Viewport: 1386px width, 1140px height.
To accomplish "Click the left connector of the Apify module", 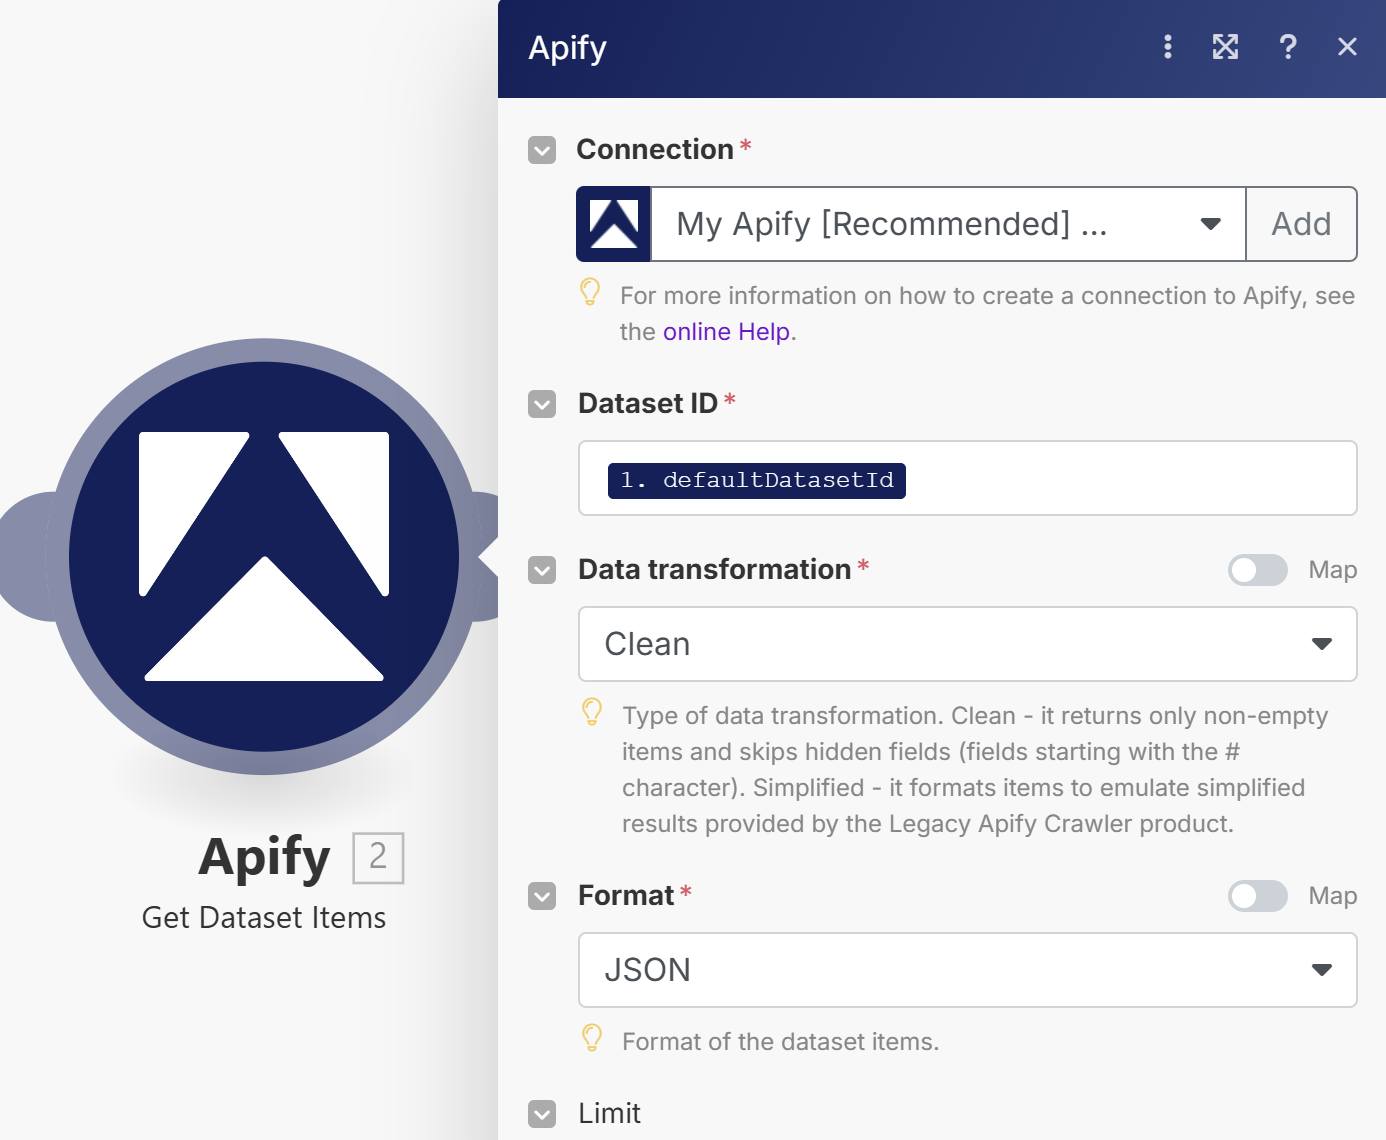I will [28, 556].
